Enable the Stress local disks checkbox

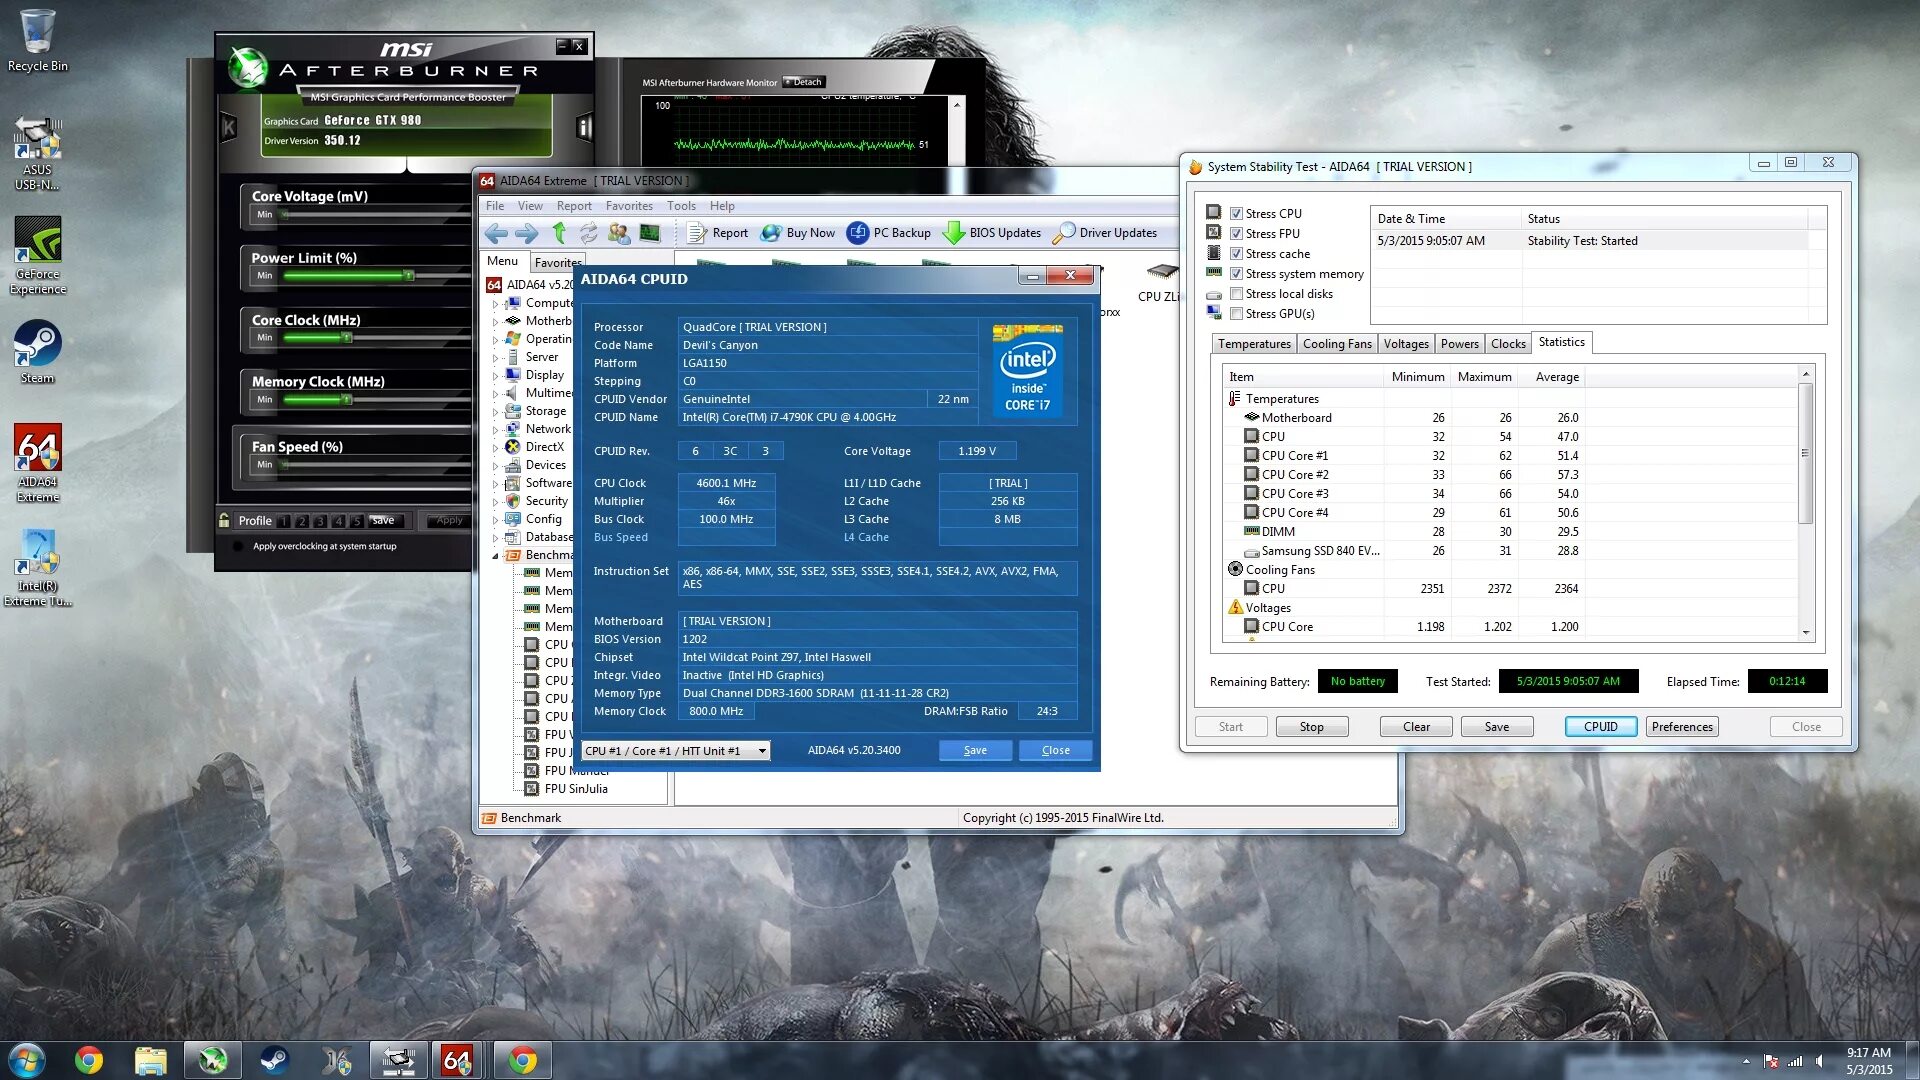(1237, 294)
